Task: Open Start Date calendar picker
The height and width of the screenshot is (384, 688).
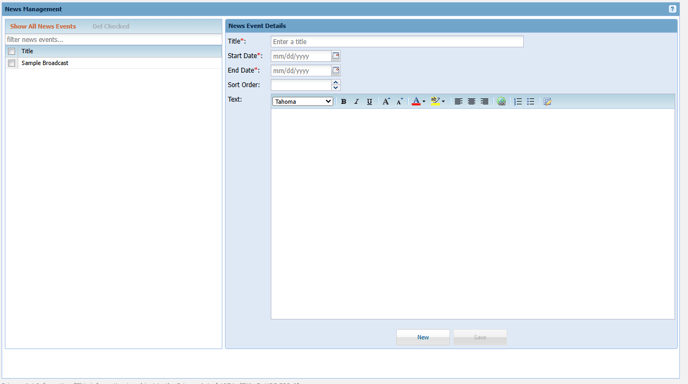Action: coord(336,56)
